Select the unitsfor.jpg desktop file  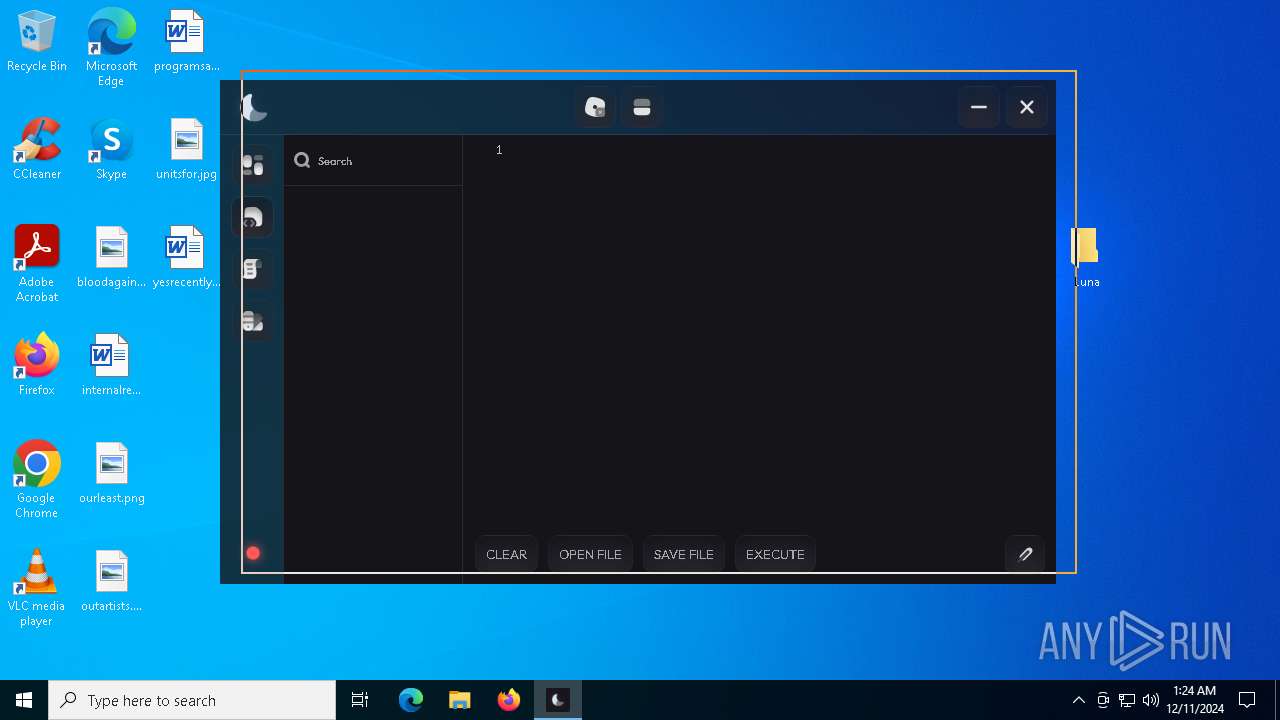click(x=186, y=149)
